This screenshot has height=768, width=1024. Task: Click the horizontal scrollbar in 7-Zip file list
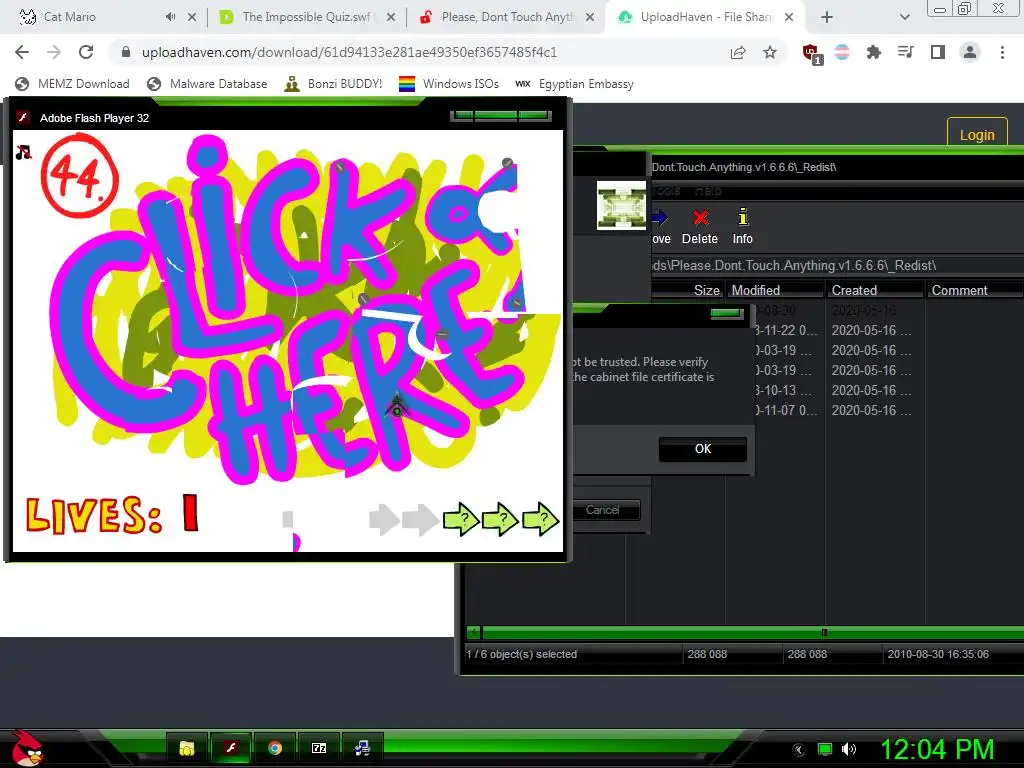point(744,632)
